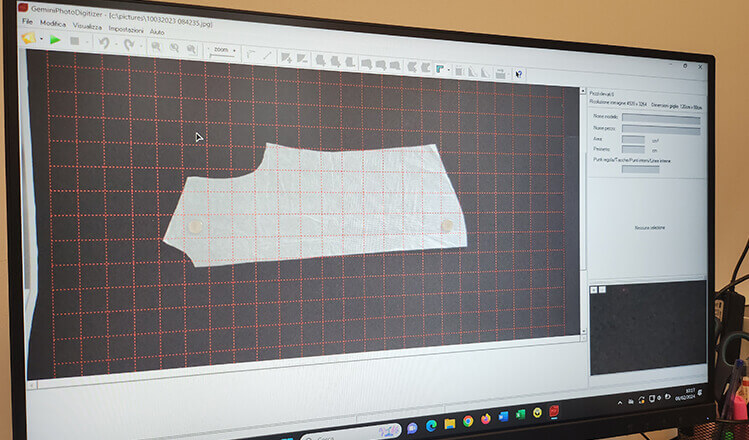The width and height of the screenshot is (749, 440).
Task: Click the first small button above the preview thumbnail
Action: [x=594, y=289]
